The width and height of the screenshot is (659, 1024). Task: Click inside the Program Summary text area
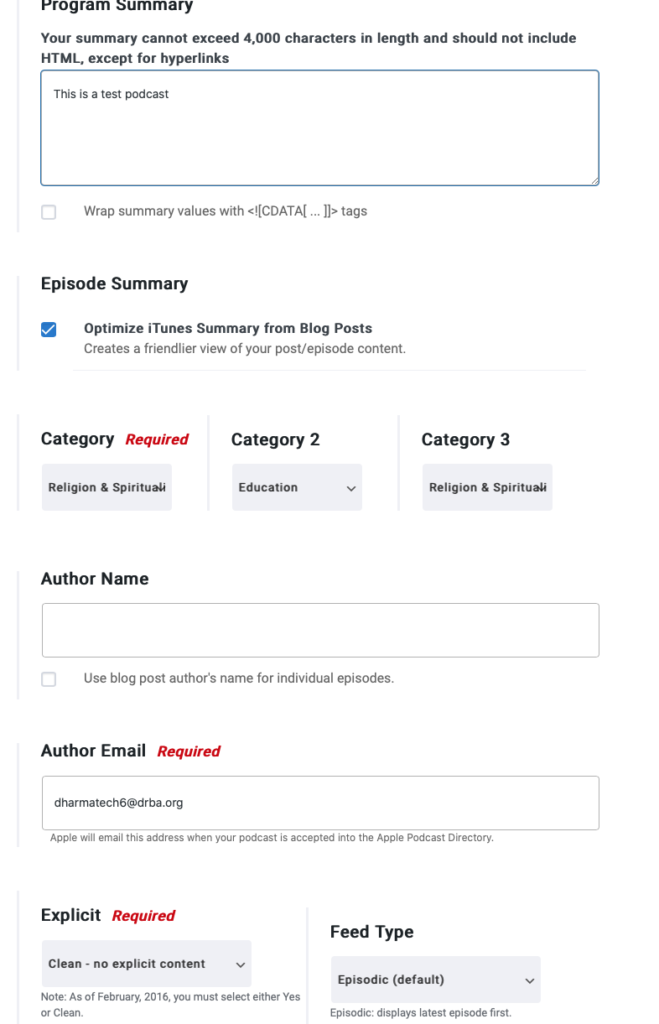coord(319,128)
